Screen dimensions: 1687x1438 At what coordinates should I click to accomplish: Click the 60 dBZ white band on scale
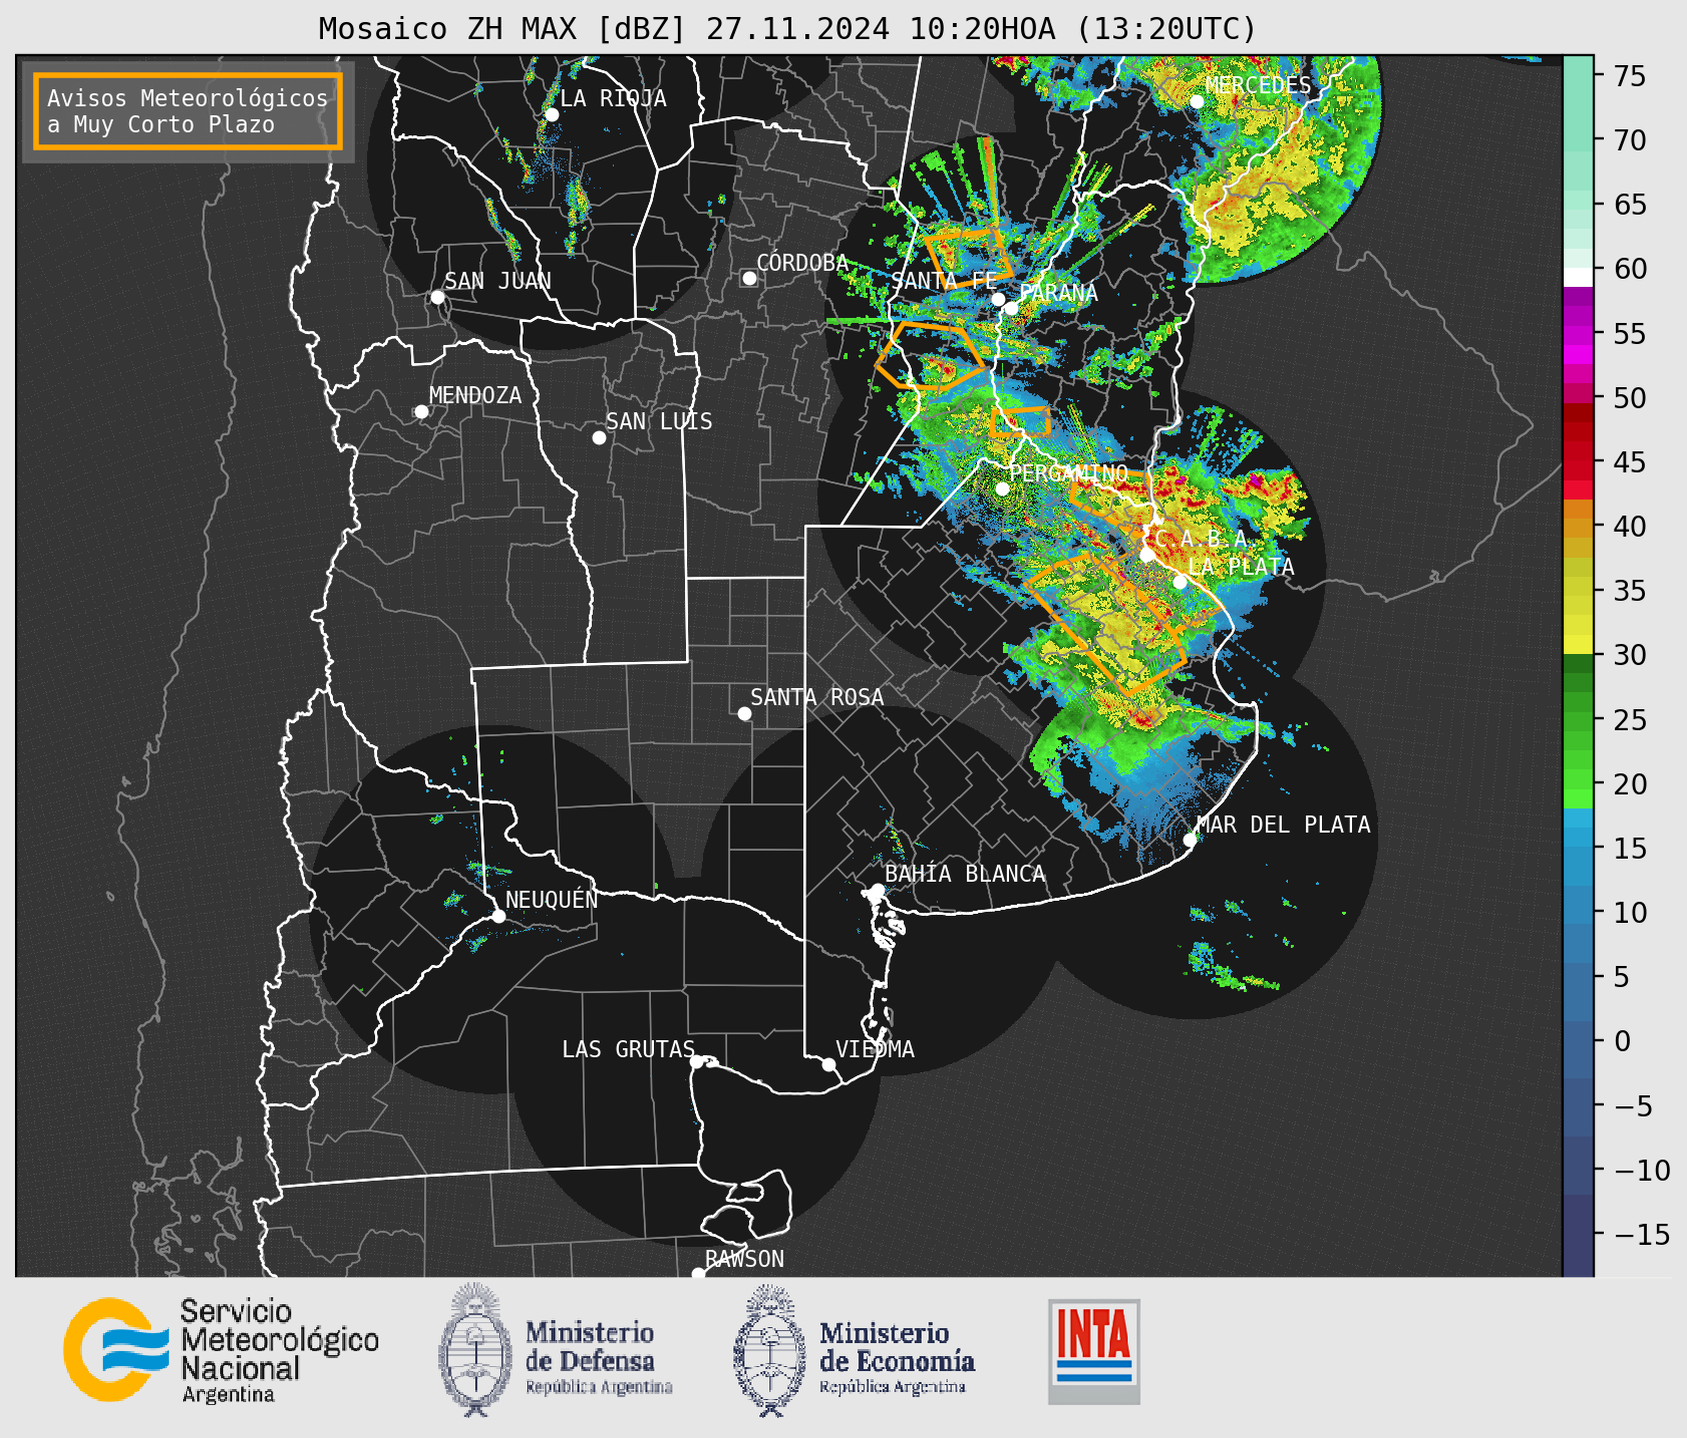tap(1578, 277)
